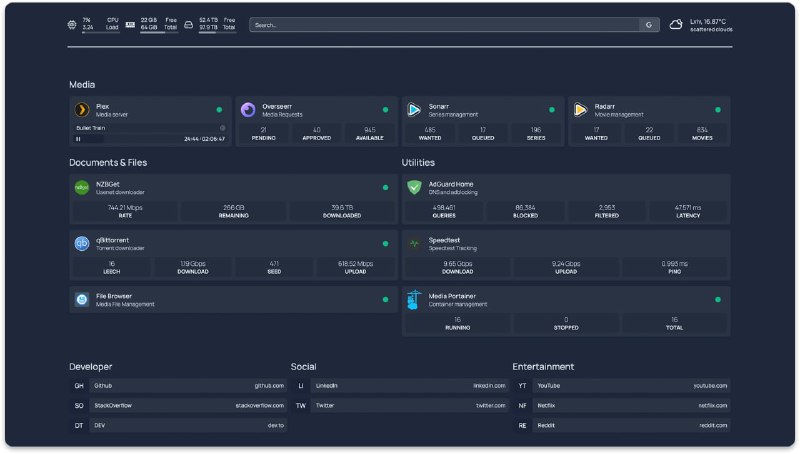800x454 pixels.
Task: Open the NZBGet green icon
Action: (x=82, y=188)
